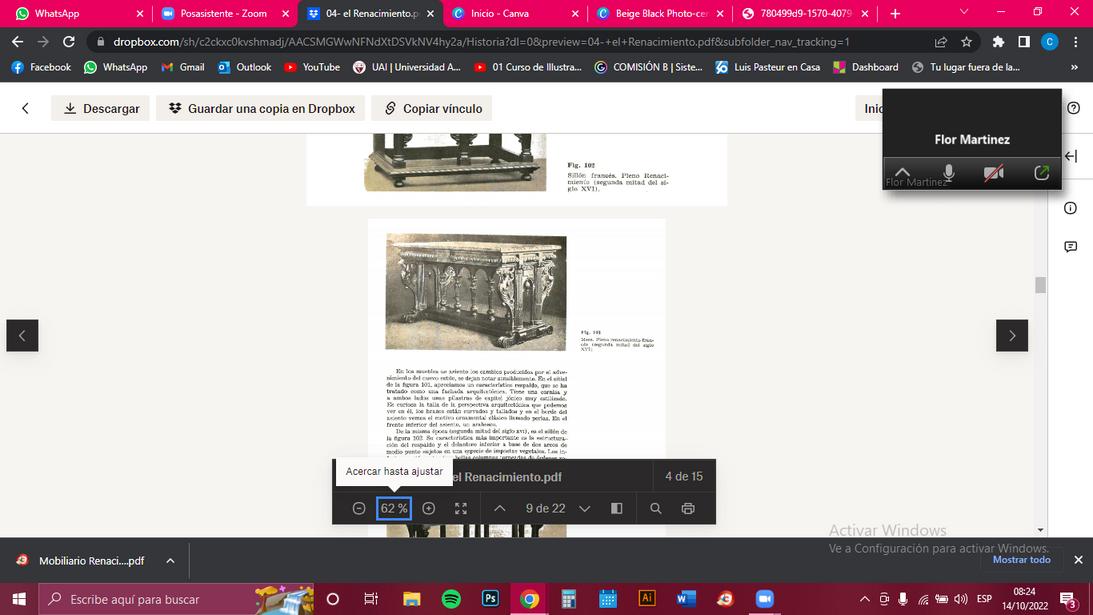This screenshot has height=615, width=1093.
Task: Expand Zoom mini window up chevron
Action: (x=902, y=172)
